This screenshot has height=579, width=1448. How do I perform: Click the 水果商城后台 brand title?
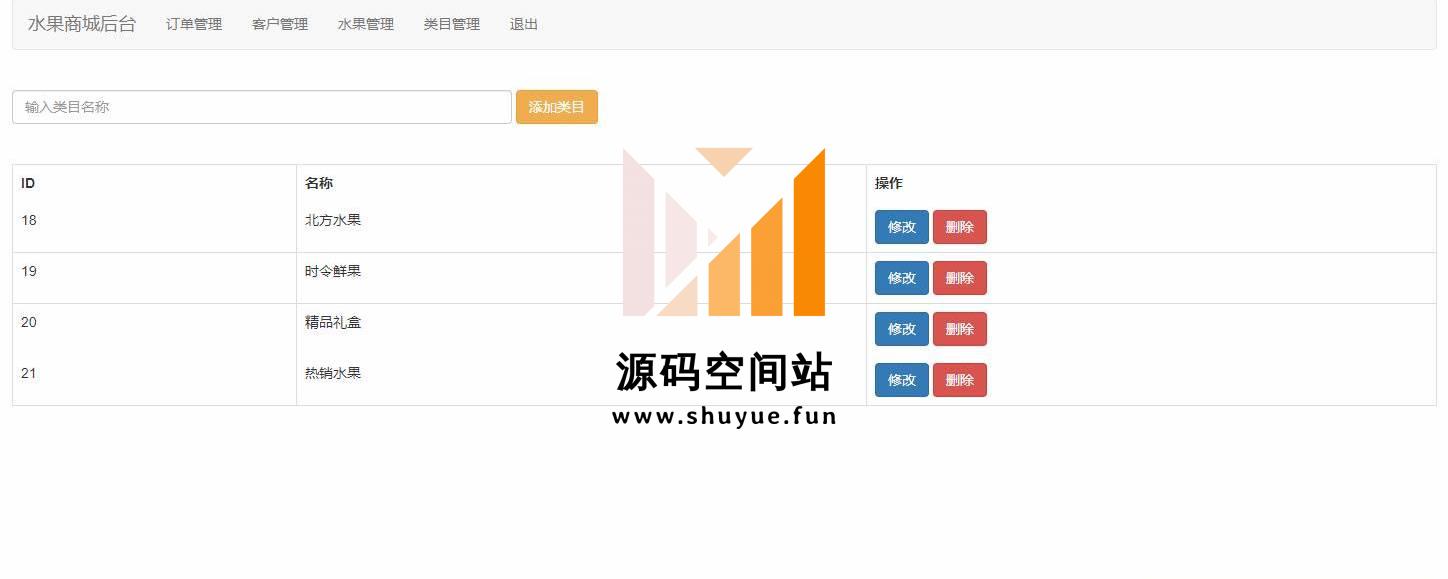[x=82, y=24]
